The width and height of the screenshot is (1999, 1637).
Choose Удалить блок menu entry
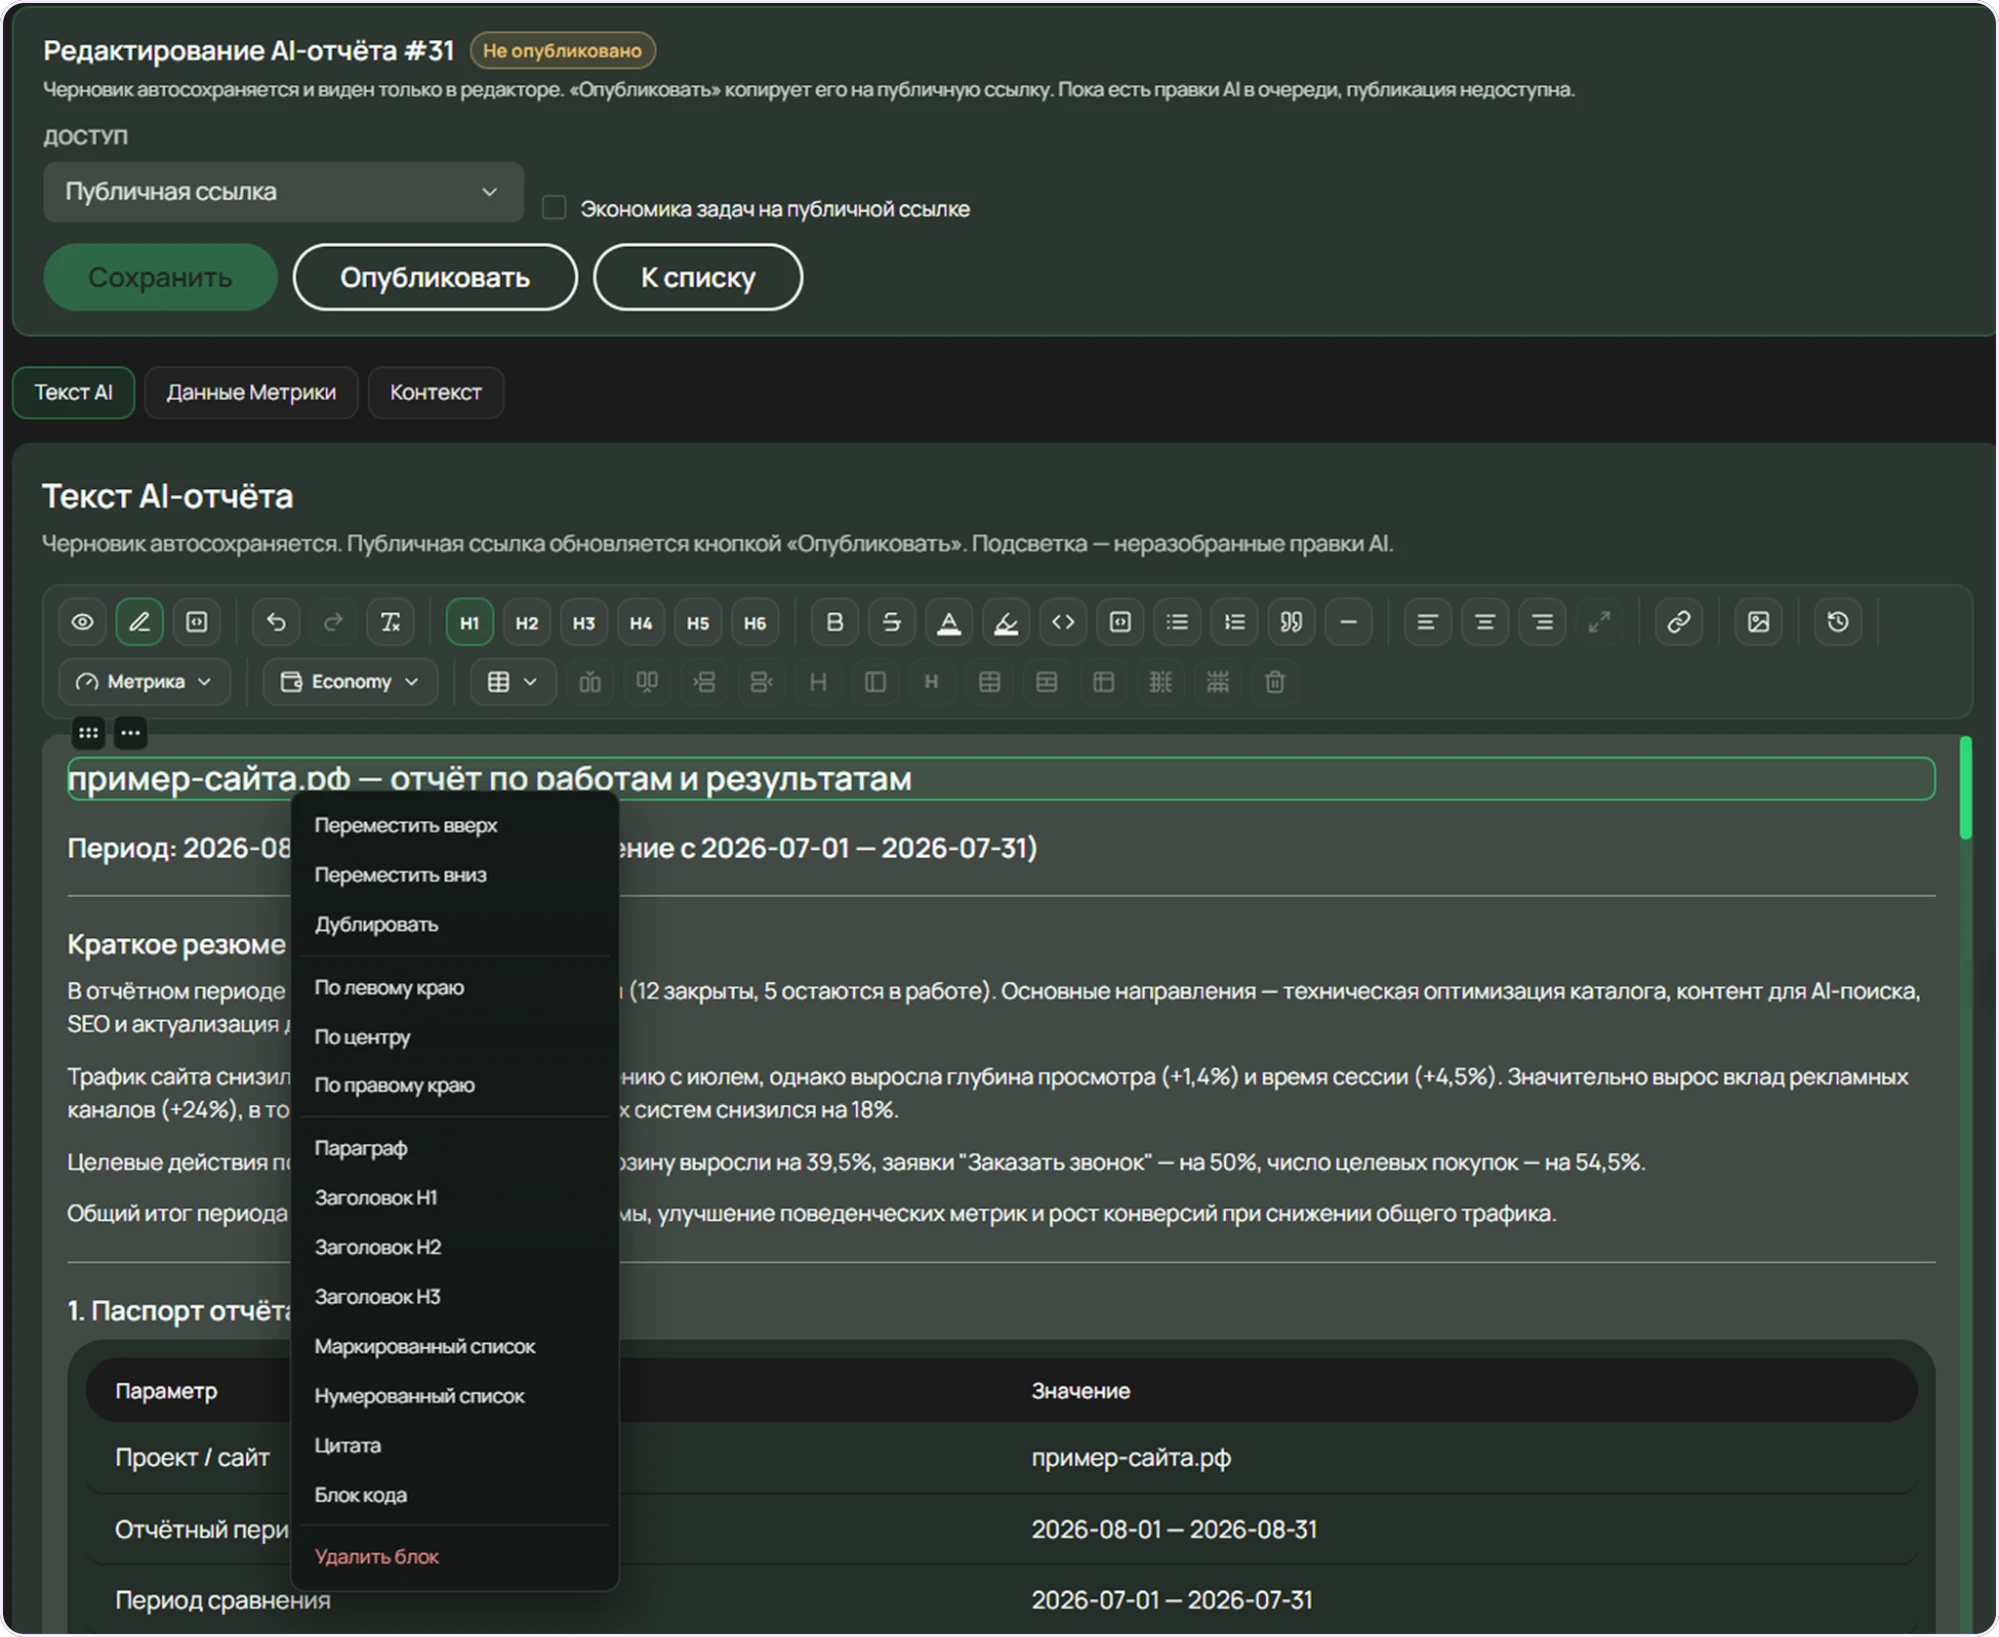click(454, 1557)
